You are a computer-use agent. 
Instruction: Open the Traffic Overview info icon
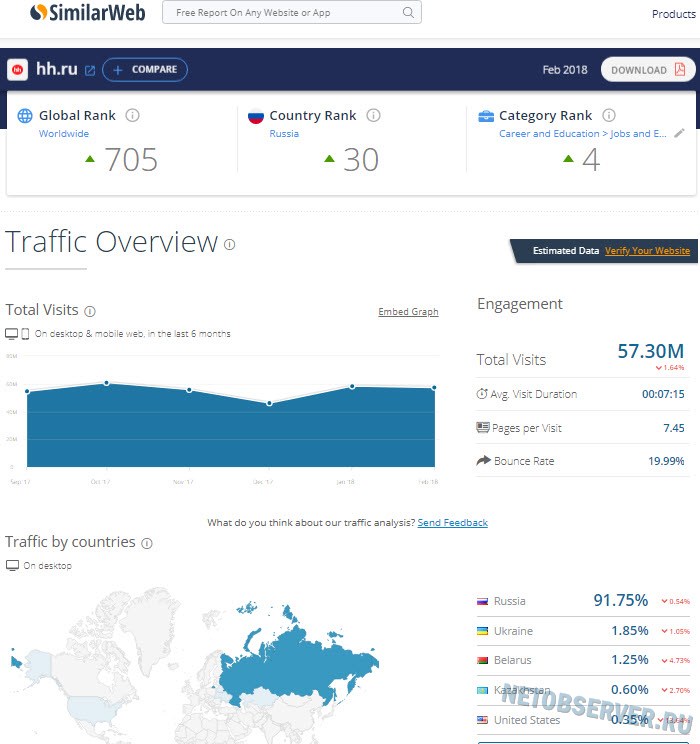[x=230, y=244]
